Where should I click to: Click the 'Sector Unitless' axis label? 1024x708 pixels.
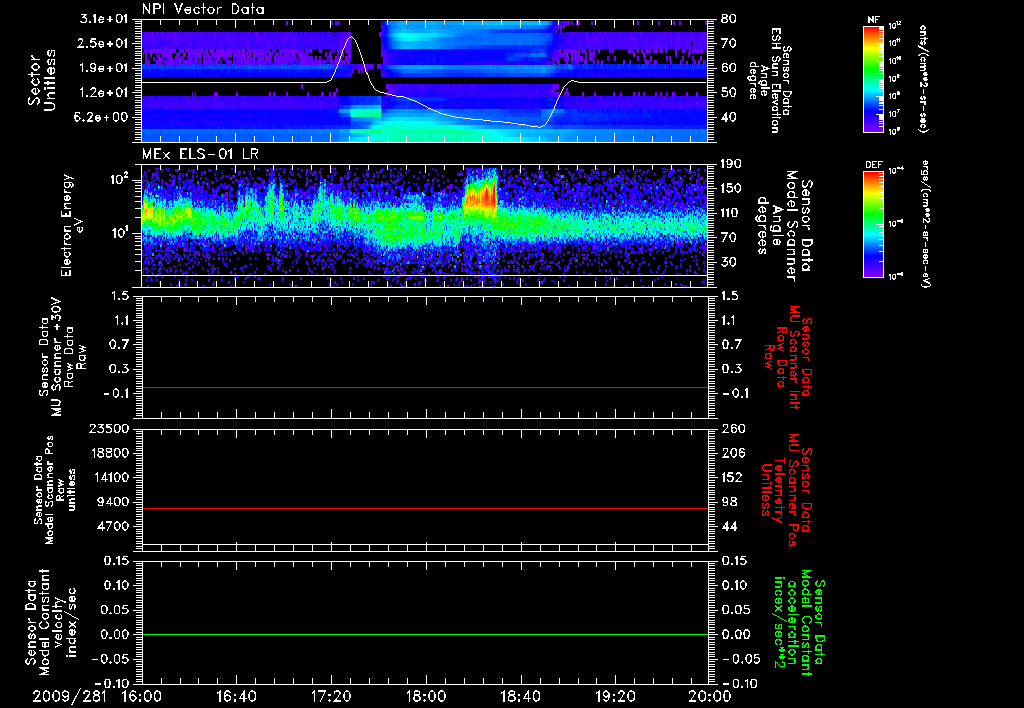click(42, 80)
